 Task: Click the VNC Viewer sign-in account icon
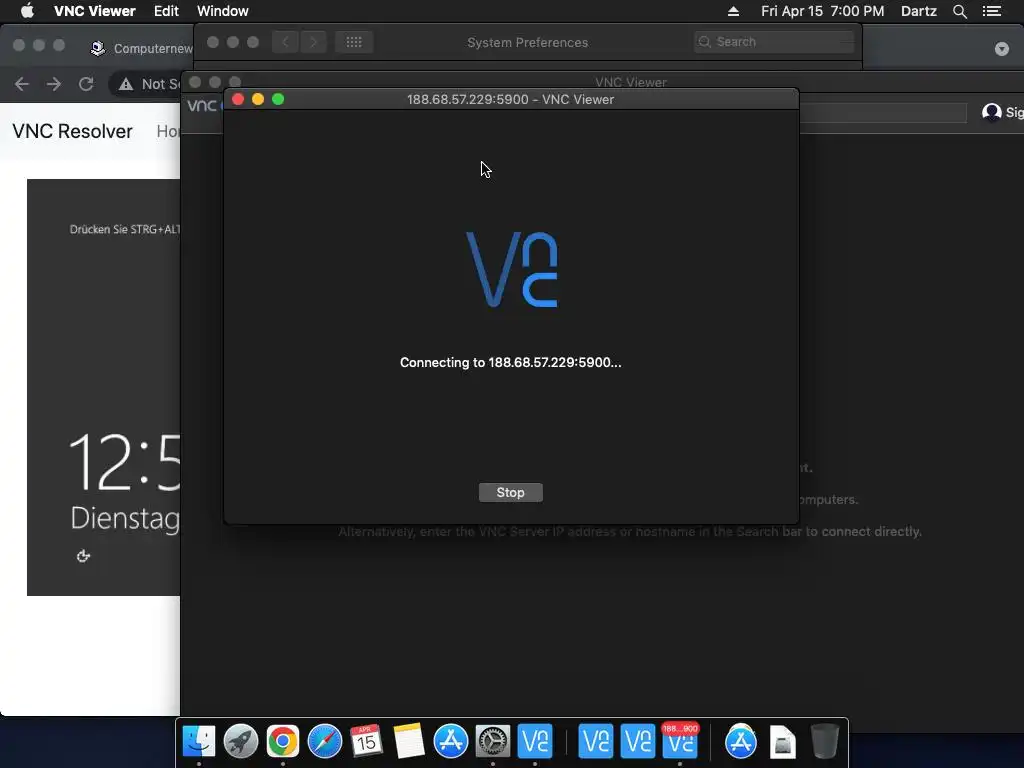pos(991,112)
